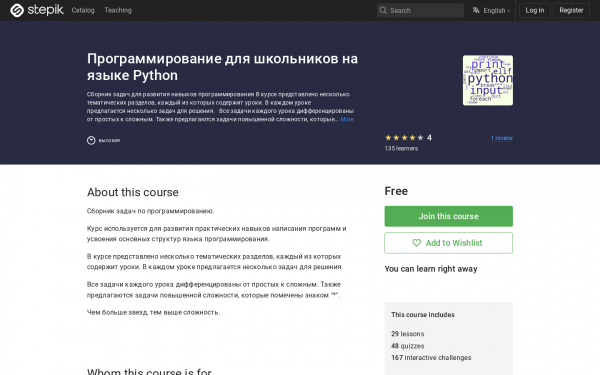This screenshot has height=375, width=600.
Task: Click the Whom this course is for heading
Action: (x=149, y=371)
